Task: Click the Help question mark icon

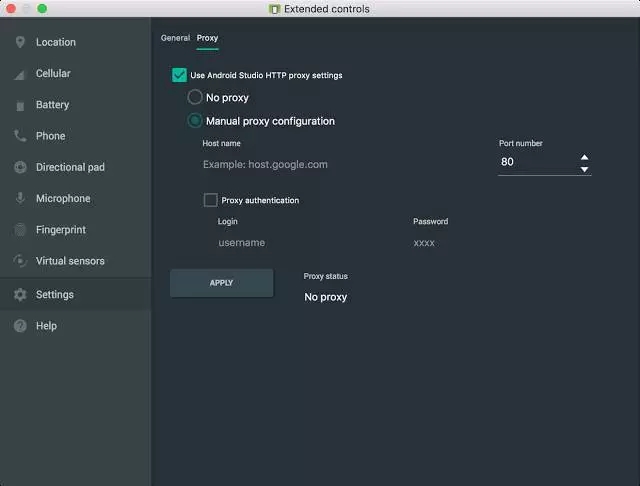Action: (20, 326)
